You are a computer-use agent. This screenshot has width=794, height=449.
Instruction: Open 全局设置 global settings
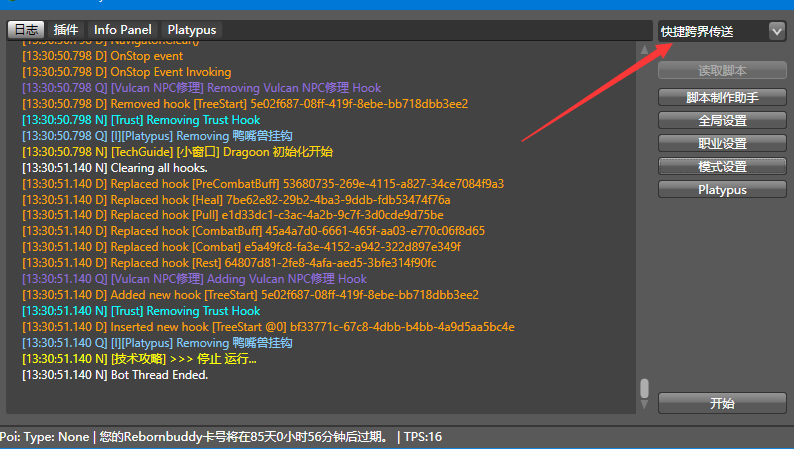click(722, 120)
